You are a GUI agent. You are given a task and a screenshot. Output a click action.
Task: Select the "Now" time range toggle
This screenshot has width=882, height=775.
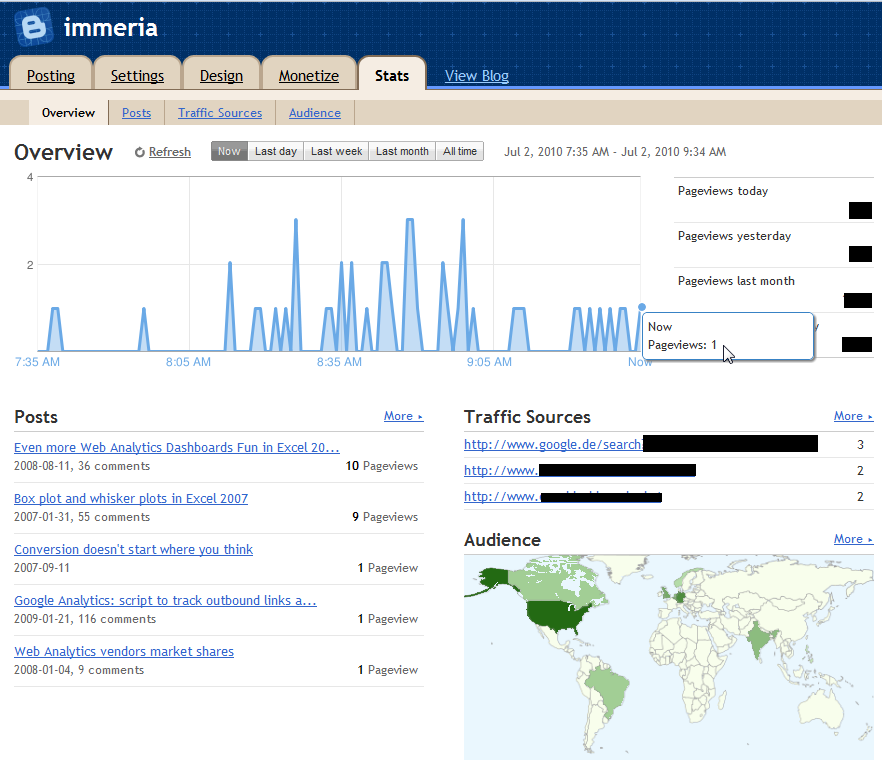click(x=228, y=151)
